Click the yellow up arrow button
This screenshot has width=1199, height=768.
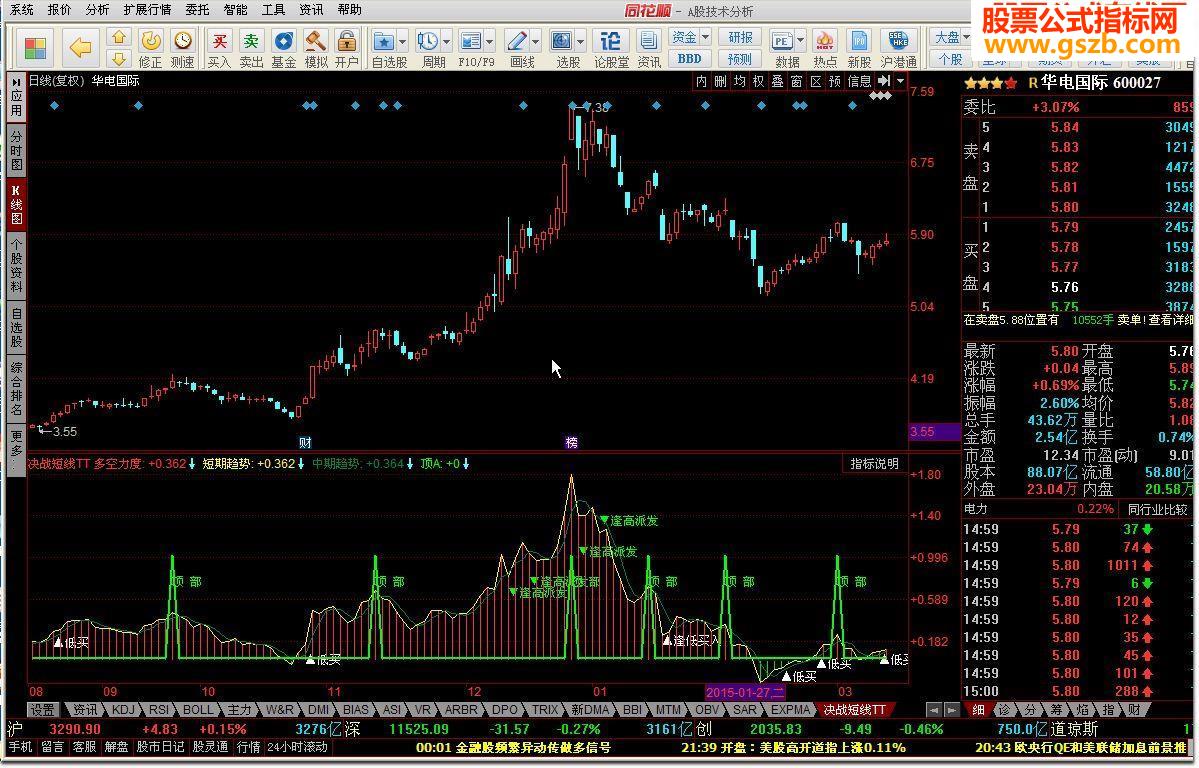(x=119, y=37)
